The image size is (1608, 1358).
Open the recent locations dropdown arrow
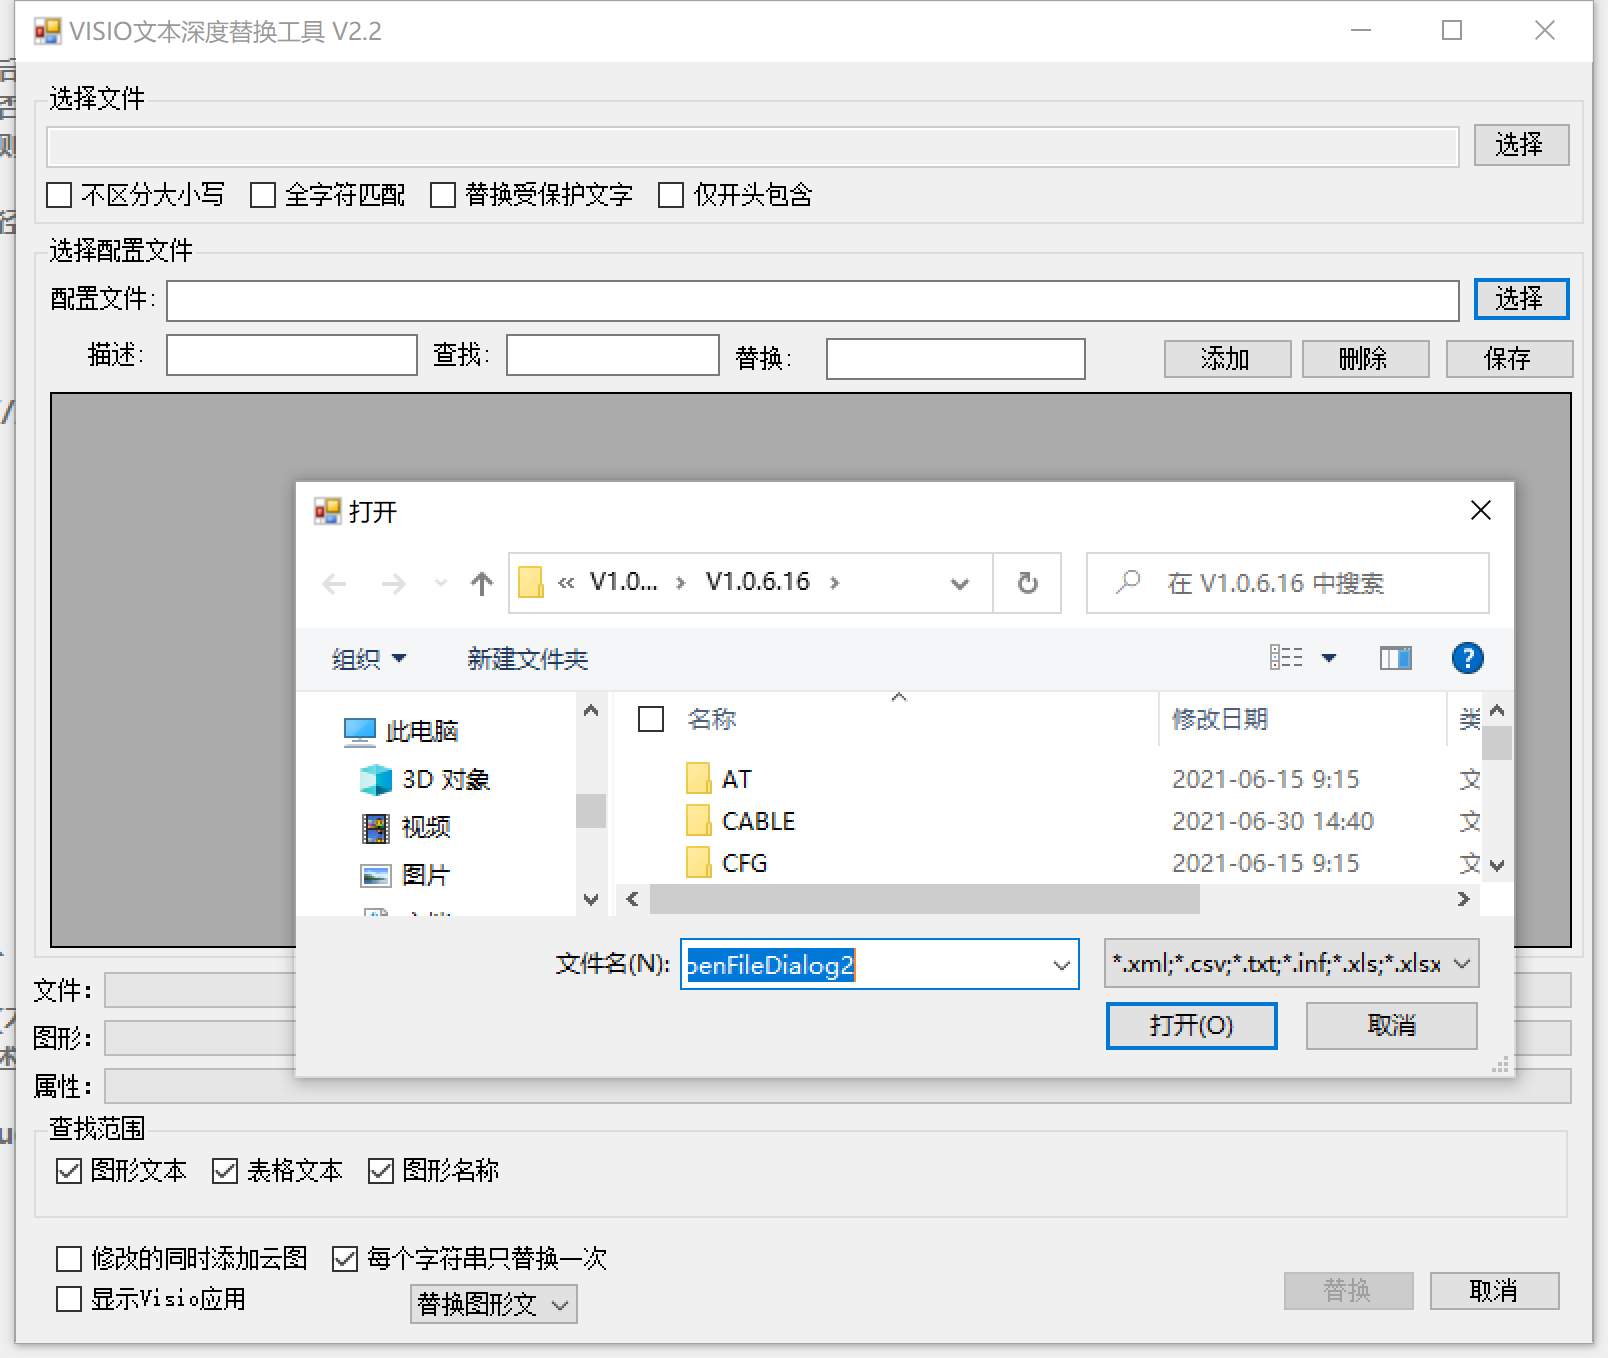[x=440, y=583]
